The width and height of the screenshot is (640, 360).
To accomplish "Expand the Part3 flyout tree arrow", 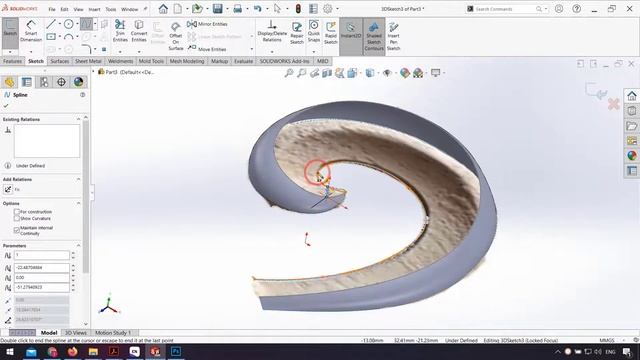I will (93, 72).
